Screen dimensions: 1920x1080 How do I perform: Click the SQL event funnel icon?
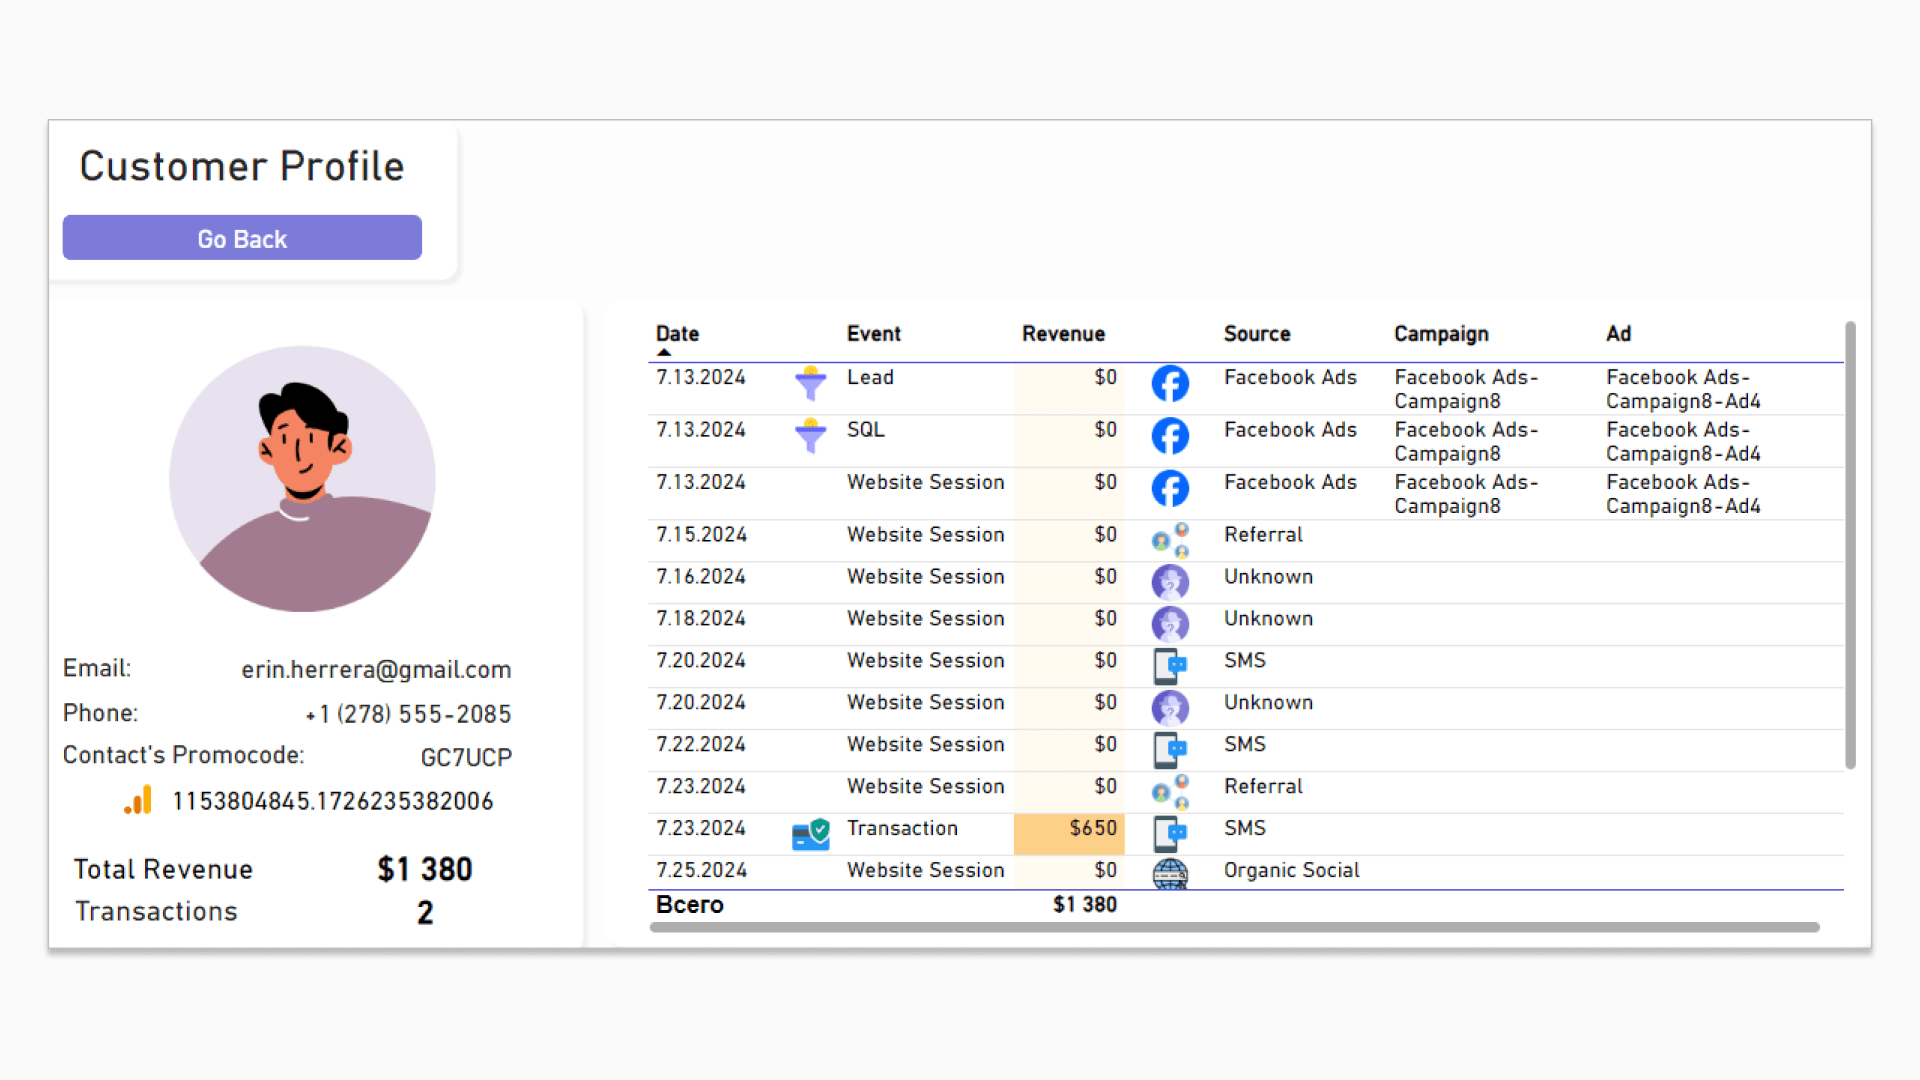(x=810, y=435)
